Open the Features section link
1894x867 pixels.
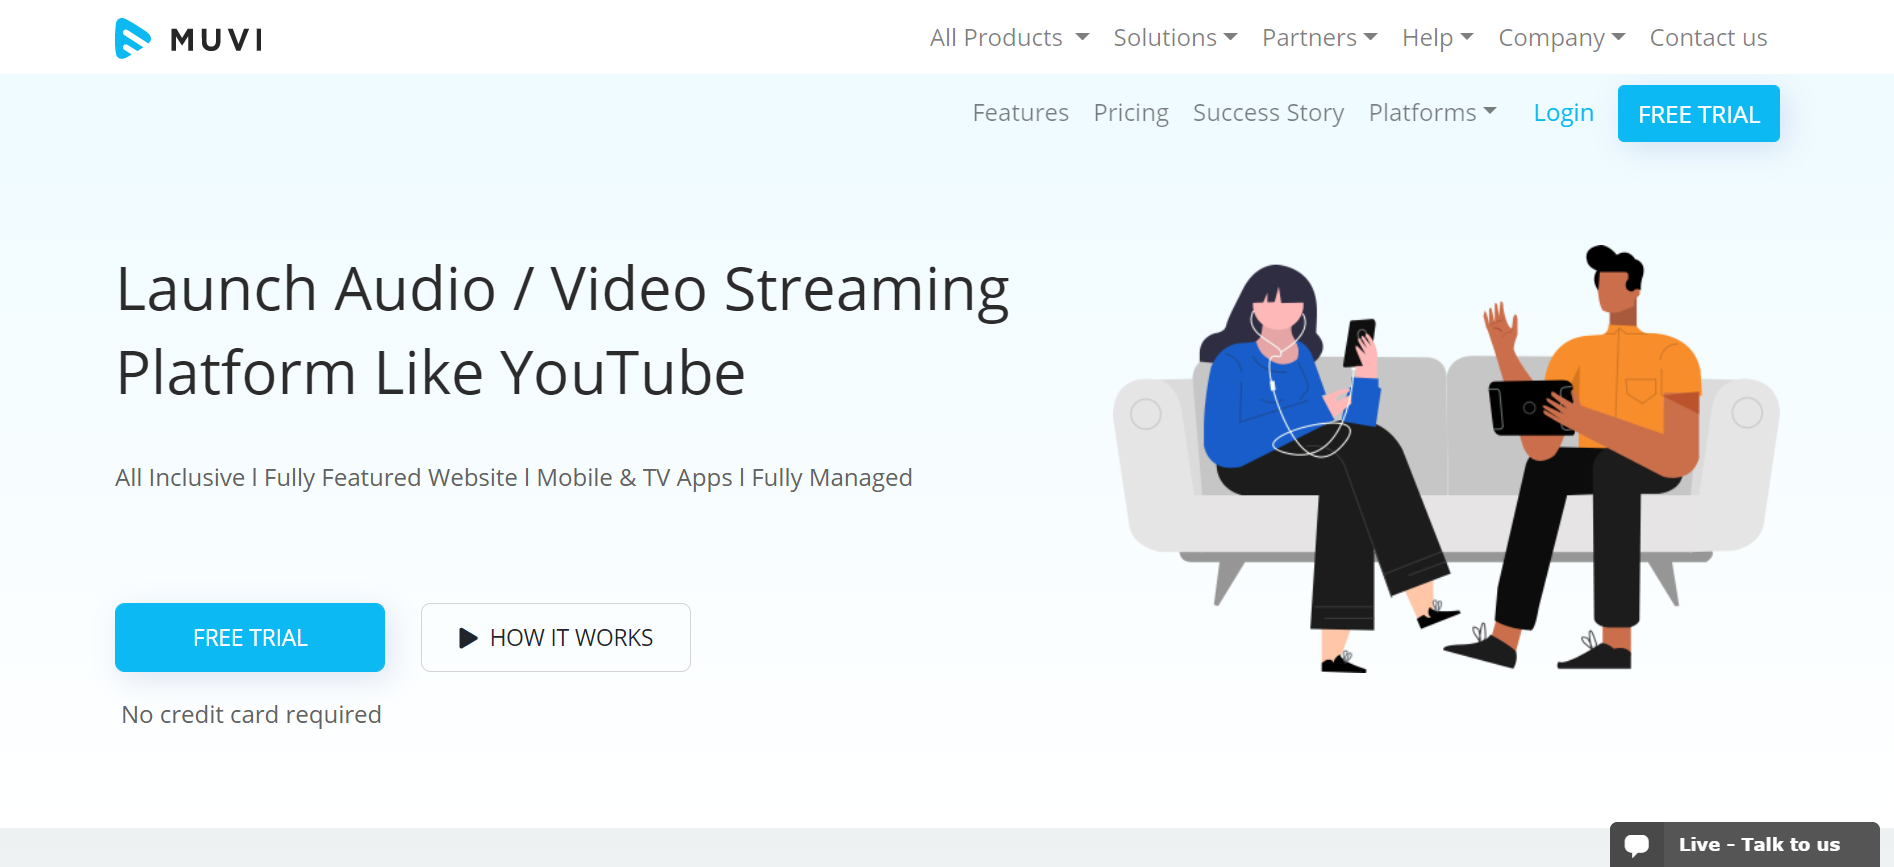point(1020,113)
